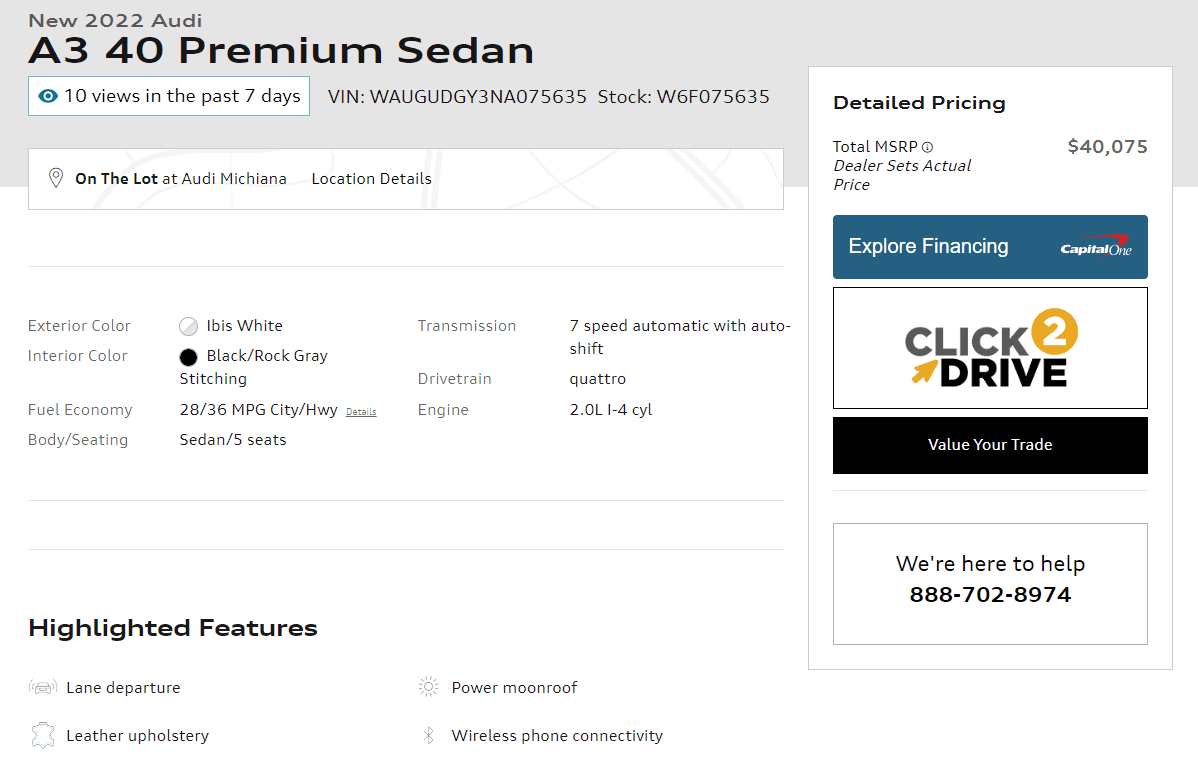
Task: Click the 10 views in past 7 days badge
Action: [169, 96]
